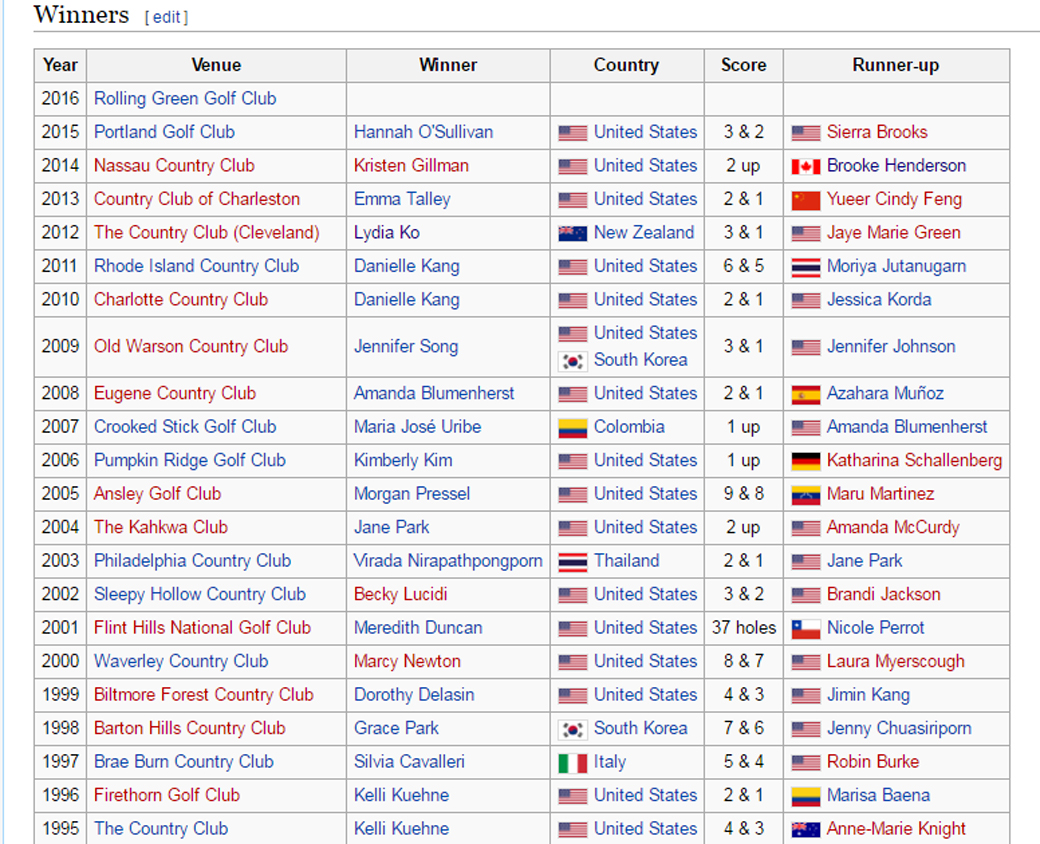Click the US flag beside Jessica Korda
The image size is (1040, 844).
806,301
